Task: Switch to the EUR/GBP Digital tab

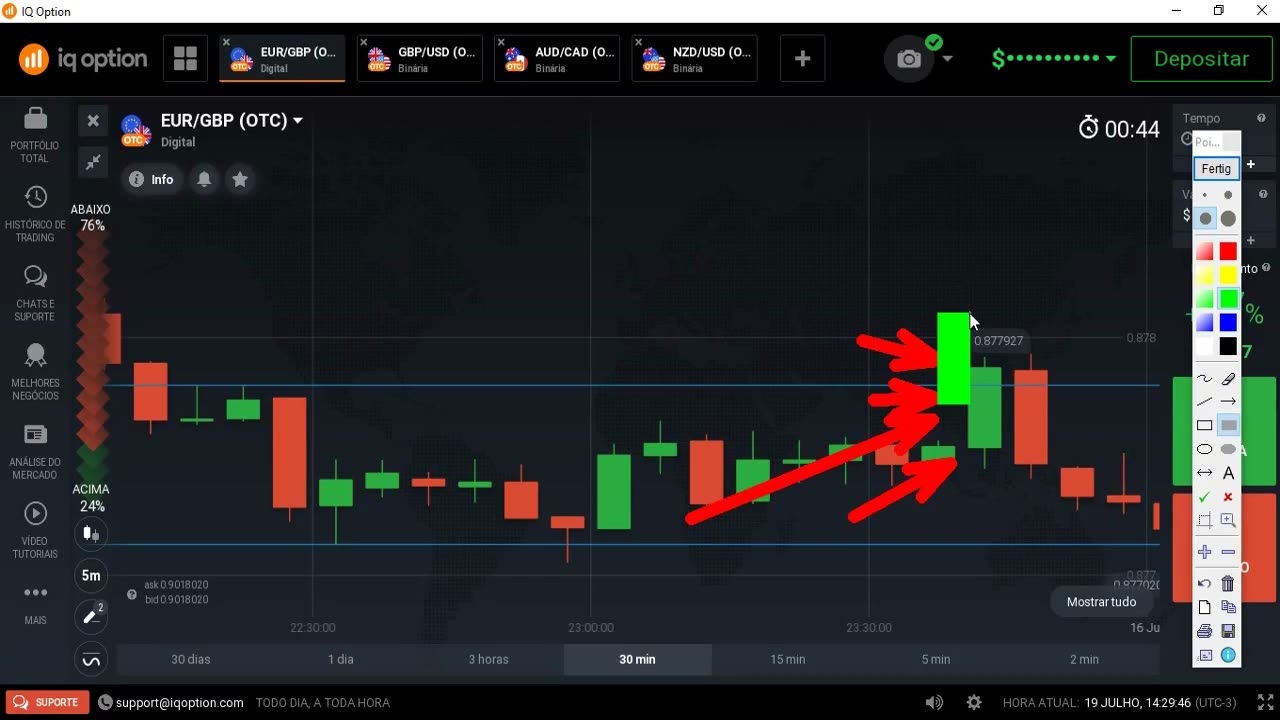Action: [x=282, y=59]
